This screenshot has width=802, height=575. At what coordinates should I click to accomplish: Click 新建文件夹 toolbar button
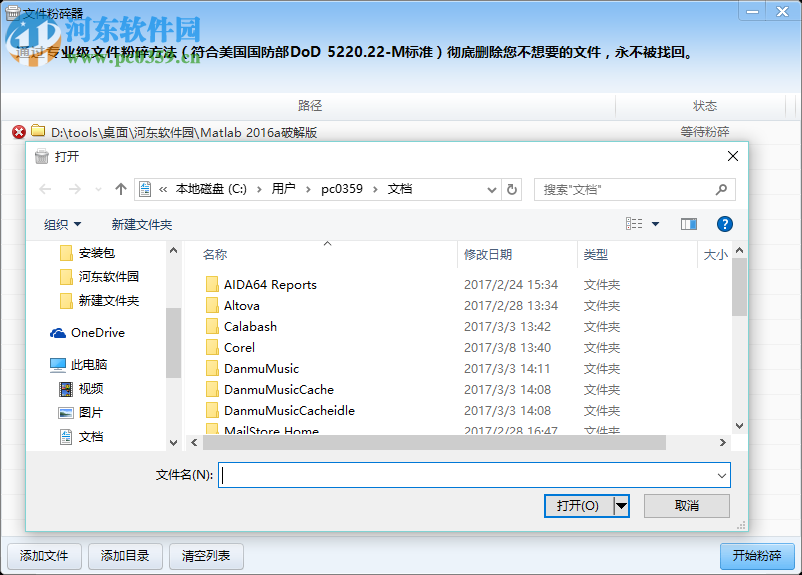142,224
